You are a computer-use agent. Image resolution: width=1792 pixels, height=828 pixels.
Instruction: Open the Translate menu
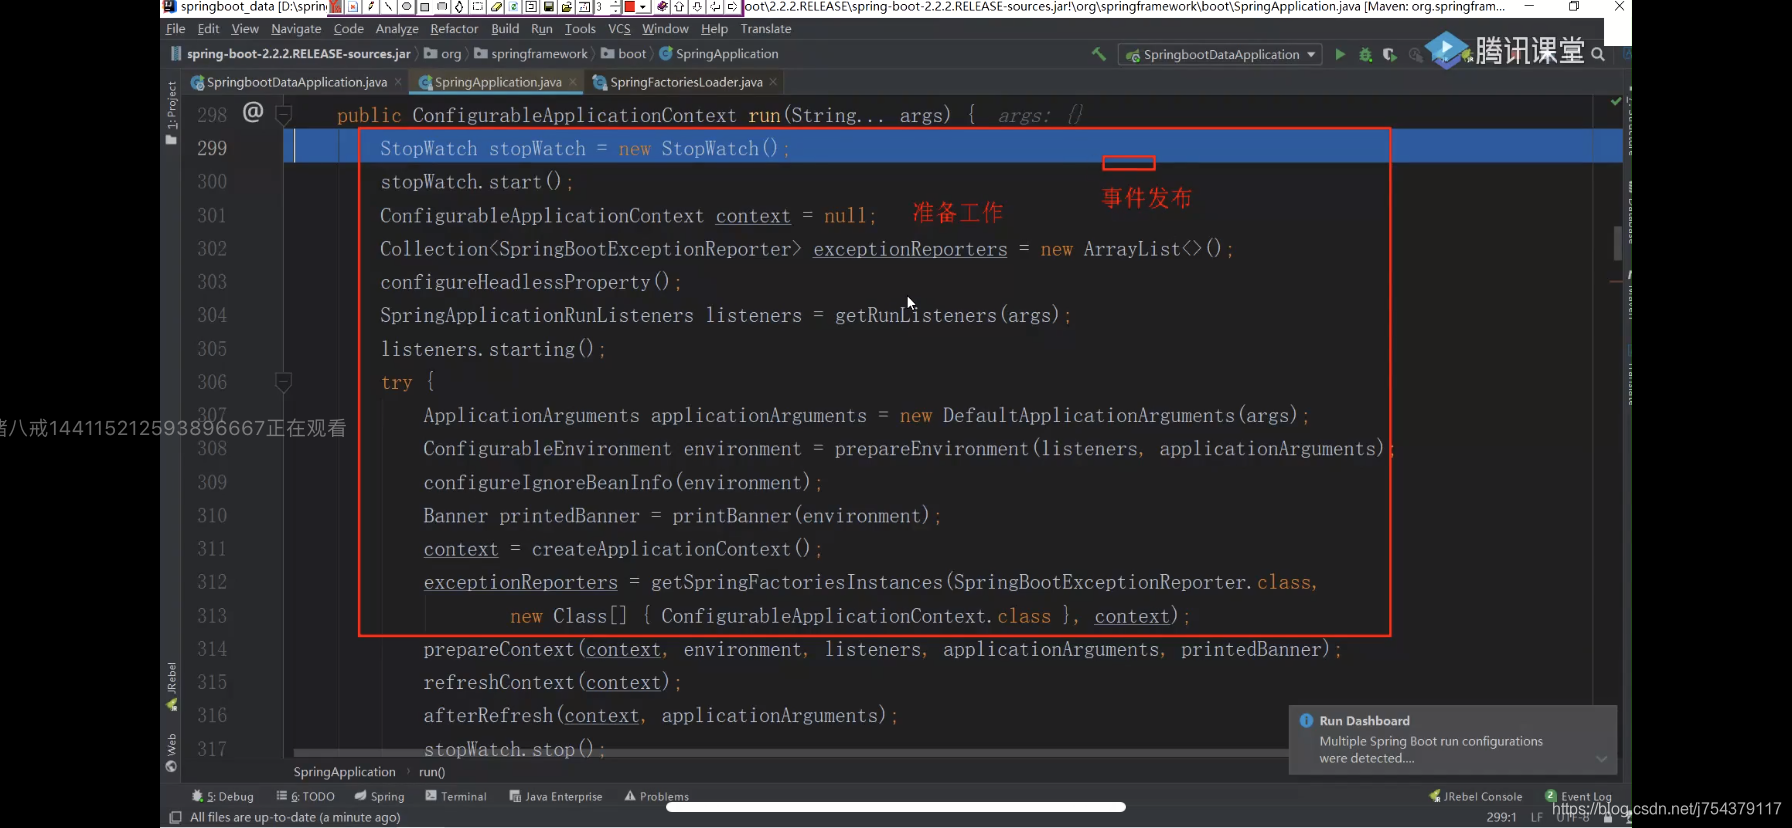[x=766, y=29]
